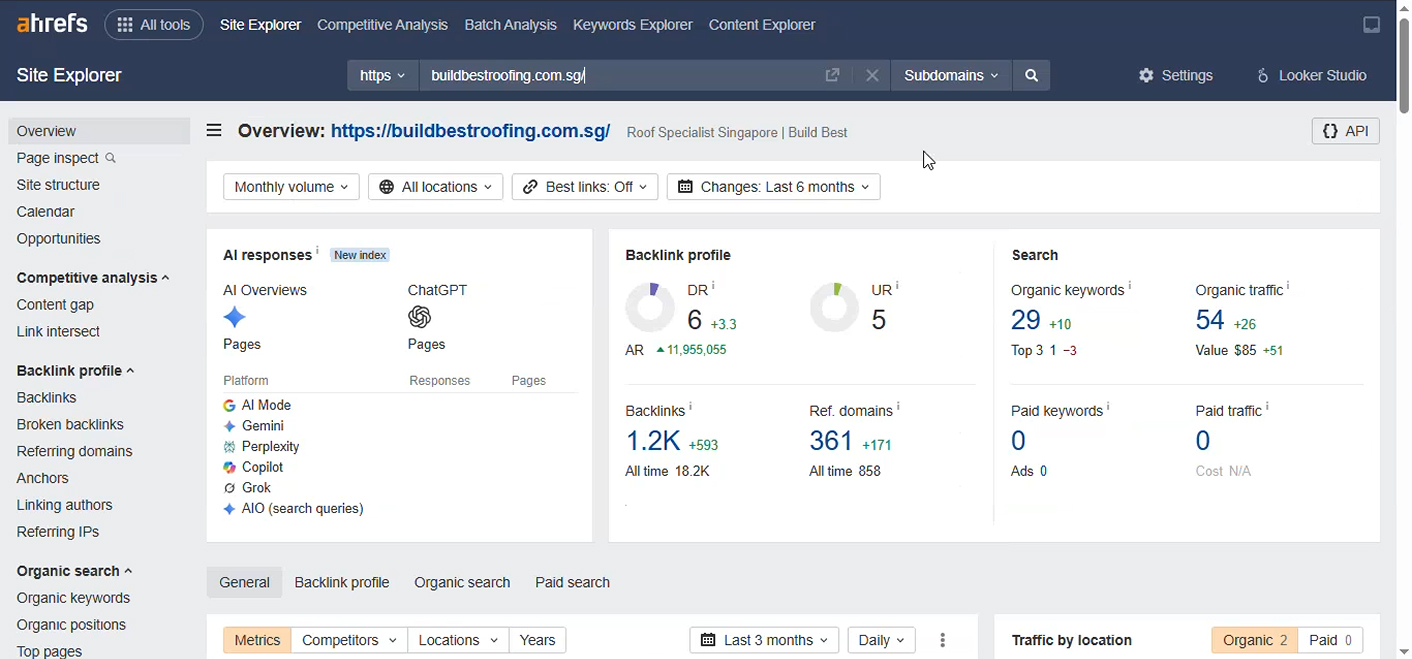Screen dimensions: 1412x659
Task: Click the search magnifier button
Action: click(x=1031, y=75)
